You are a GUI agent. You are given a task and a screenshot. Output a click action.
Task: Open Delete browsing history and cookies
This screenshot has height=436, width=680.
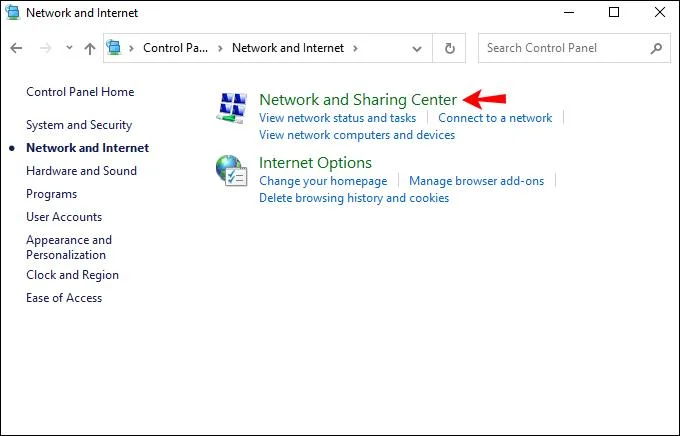click(x=354, y=198)
